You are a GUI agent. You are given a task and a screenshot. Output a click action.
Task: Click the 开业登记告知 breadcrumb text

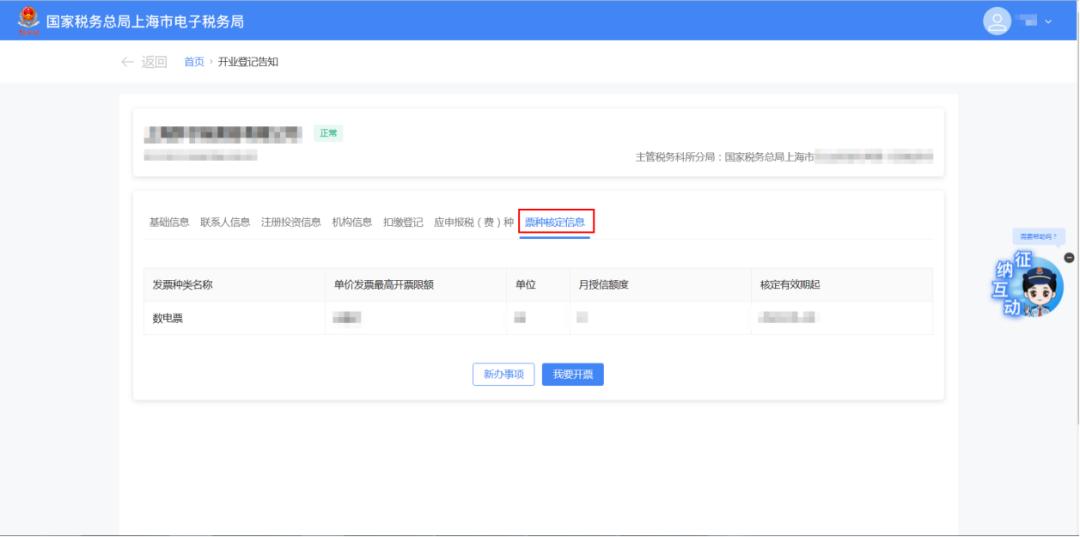(248, 62)
